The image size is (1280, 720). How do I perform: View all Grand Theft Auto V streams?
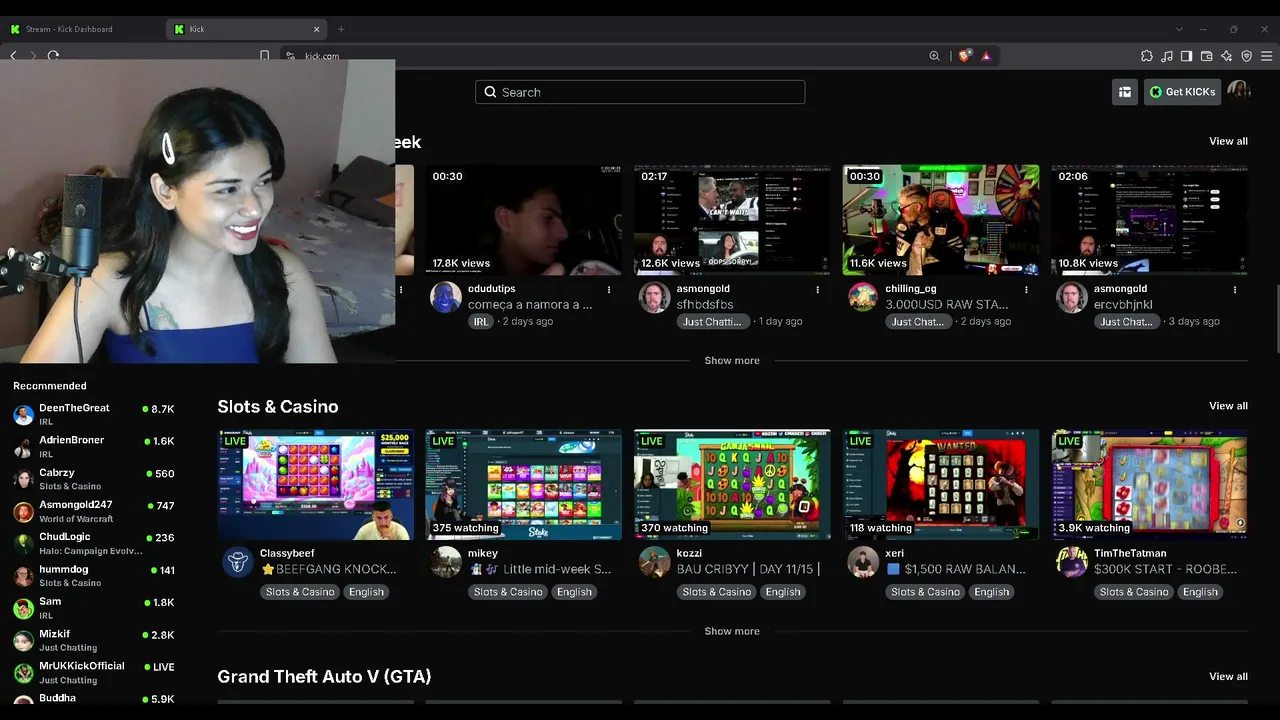pyautogui.click(x=1228, y=676)
